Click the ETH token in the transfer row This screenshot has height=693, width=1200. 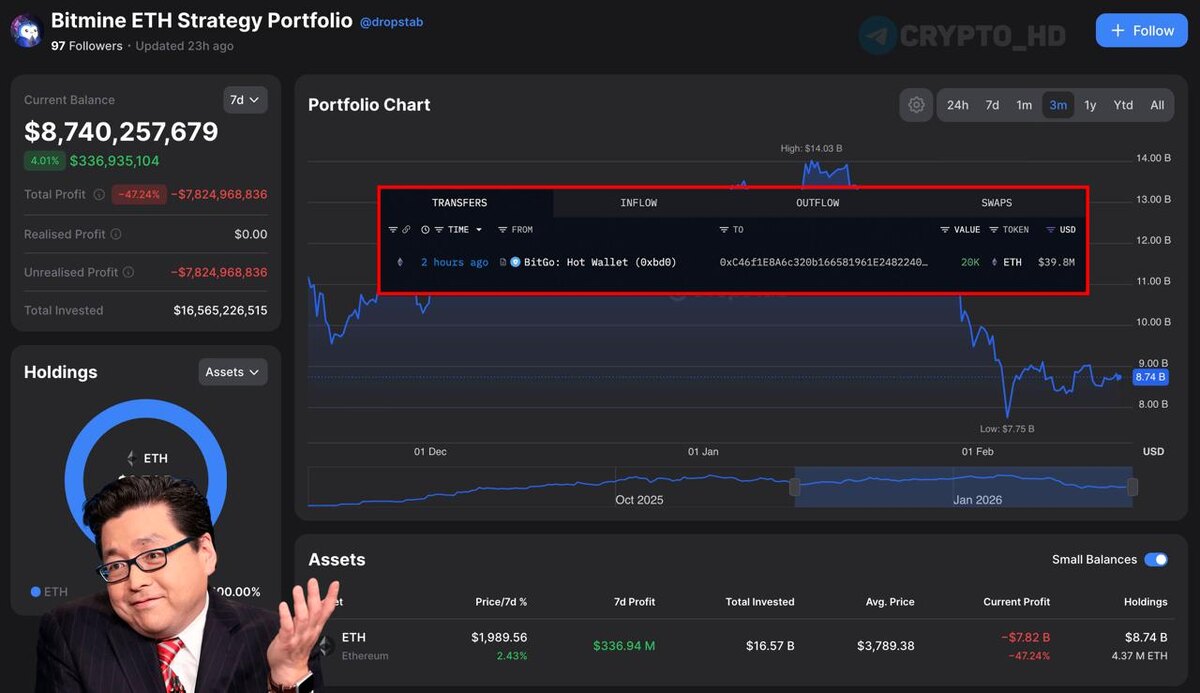coord(1007,262)
